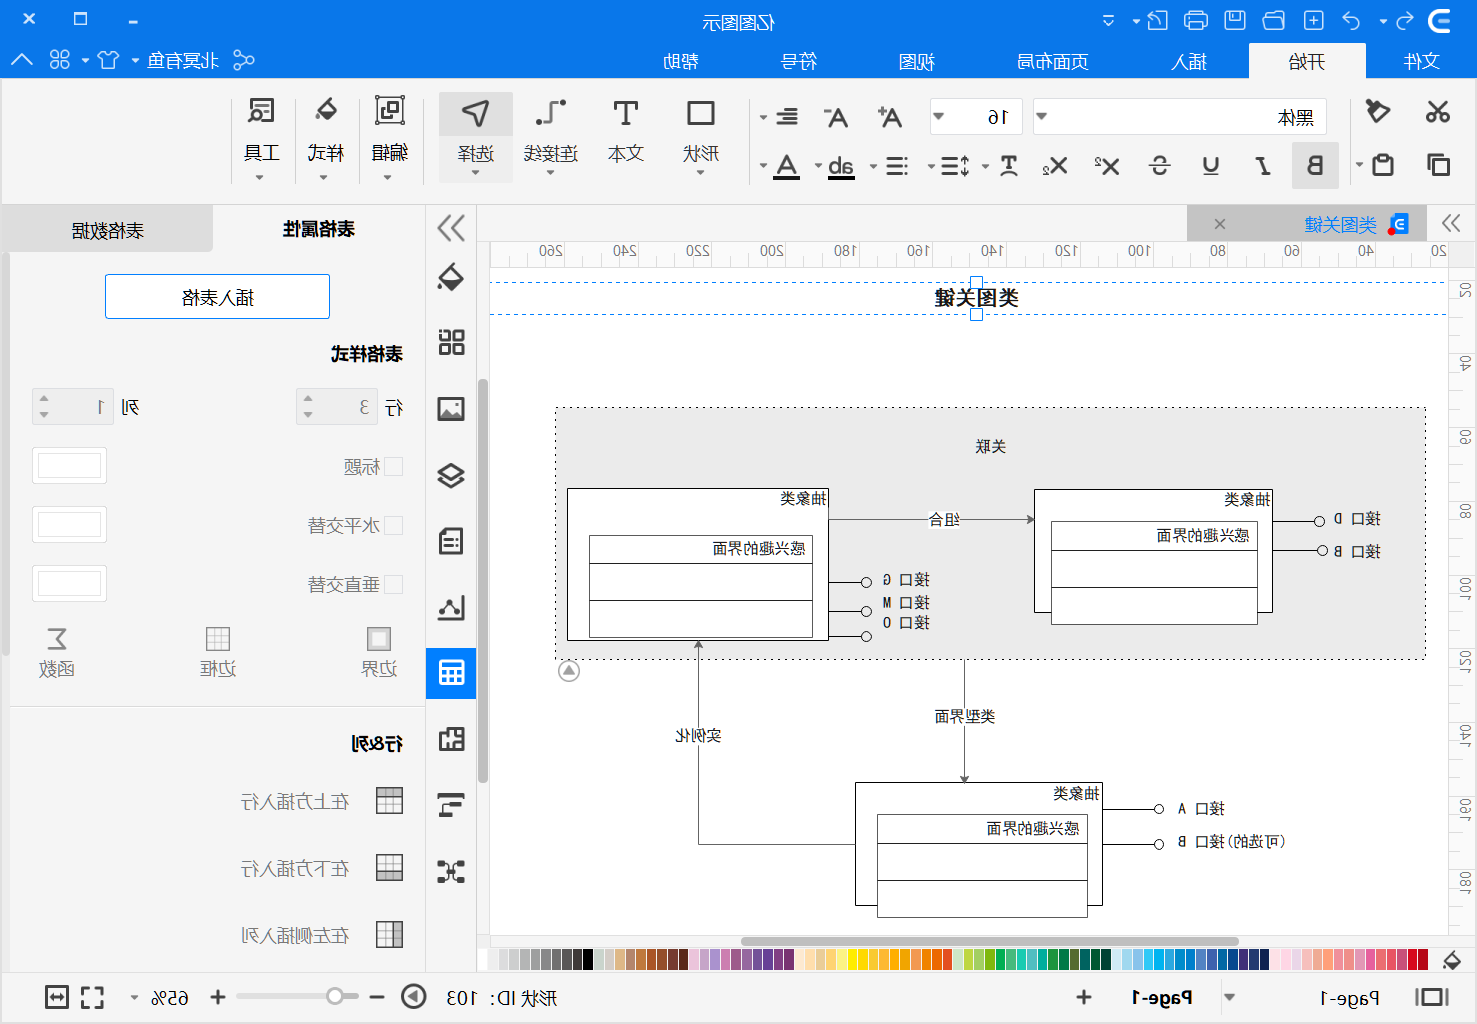Image resolution: width=1477 pixels, height=1024 pixels.
Task: Toggle the 标题 checkbox
Action: [x=394, y=466]
